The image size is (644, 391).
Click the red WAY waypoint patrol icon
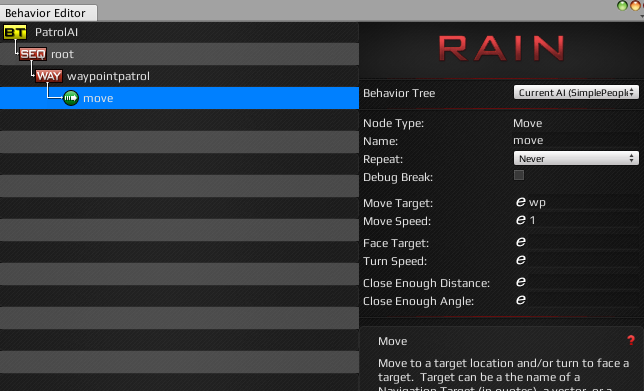[49, 76]
